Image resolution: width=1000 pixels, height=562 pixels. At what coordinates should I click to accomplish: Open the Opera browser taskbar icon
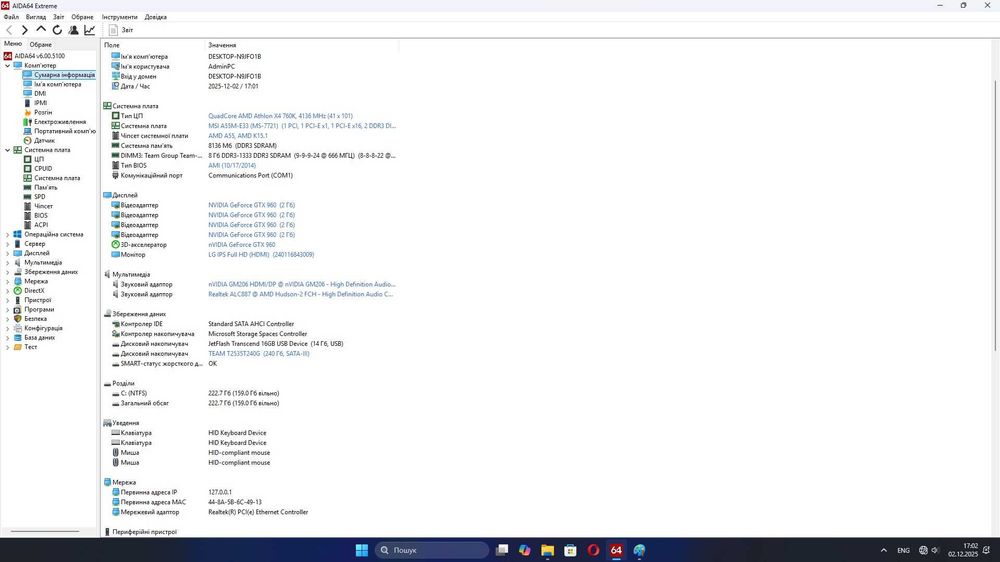point(593,550)
